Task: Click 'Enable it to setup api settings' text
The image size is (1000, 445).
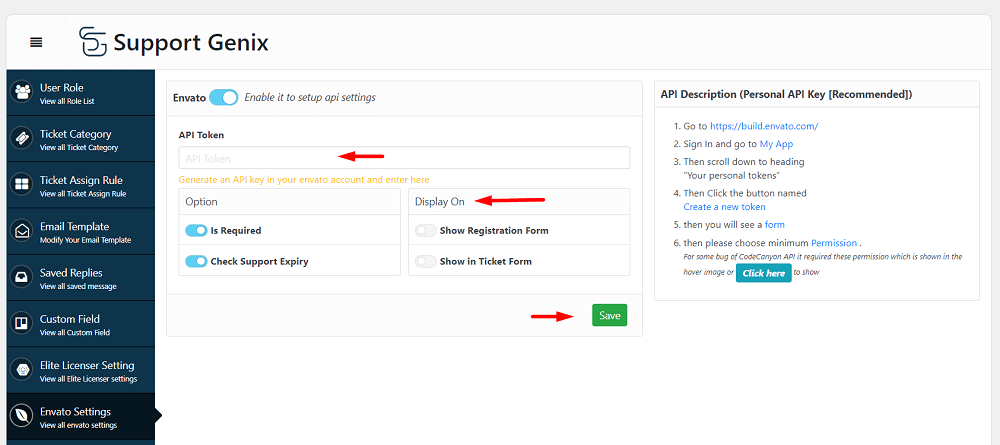Action: (310, 98)
